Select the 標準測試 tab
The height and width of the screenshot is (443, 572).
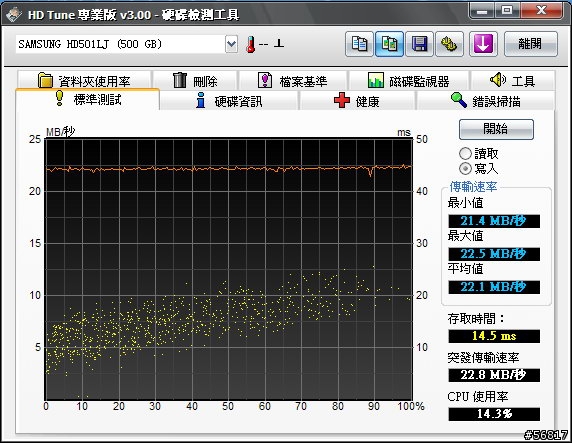click(x=88, y=99)
